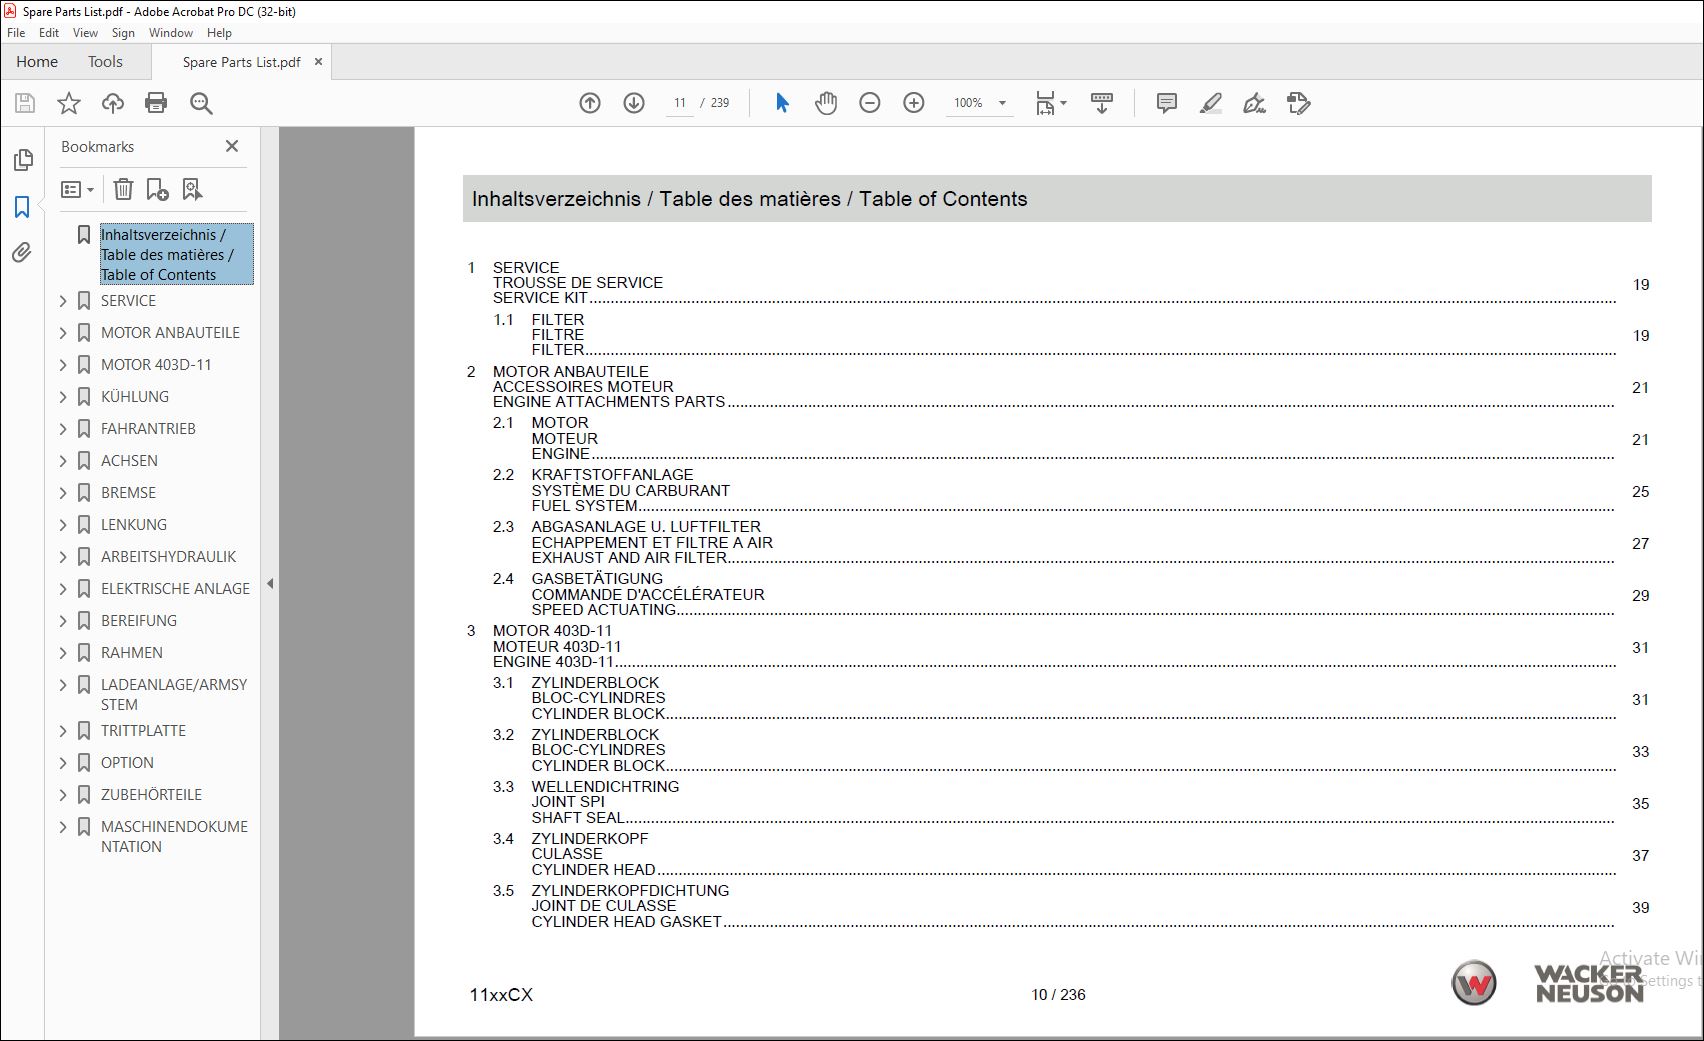The height and width of the screenshot is (1041, 1704).
Task: Add new bookmark icon
Action: click(x=158, y=189)
